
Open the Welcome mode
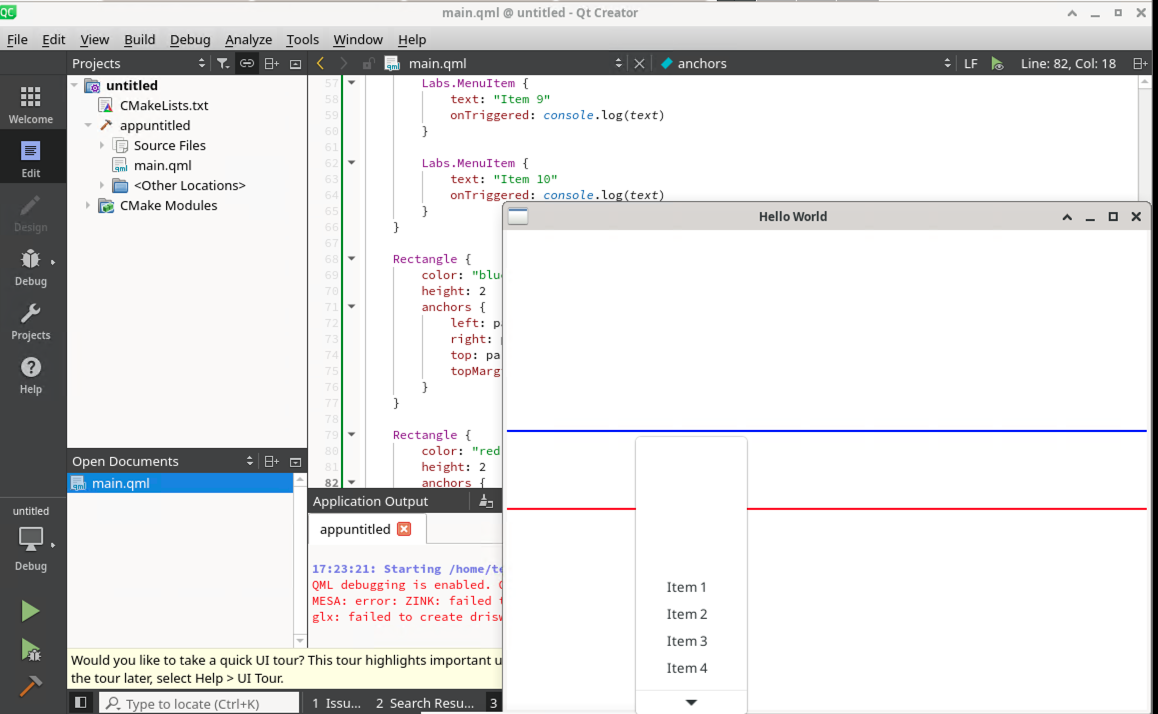[x=31, y=104]
